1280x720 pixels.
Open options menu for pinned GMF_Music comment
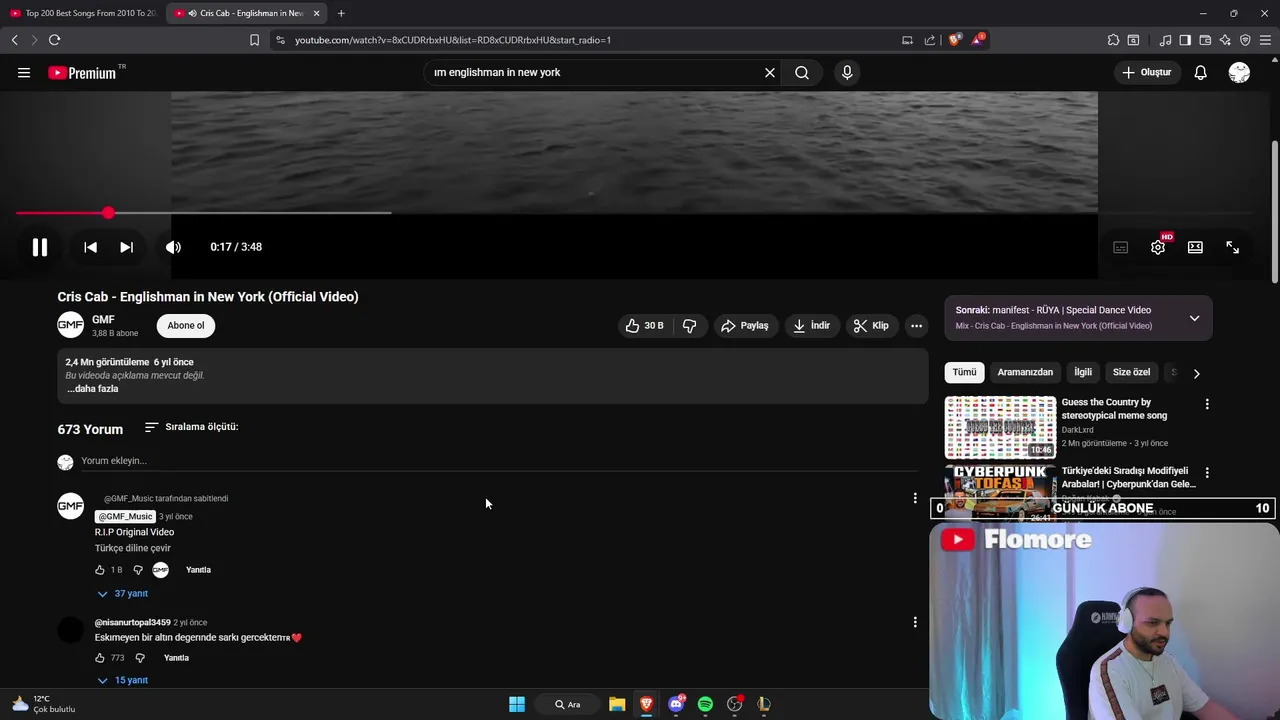pyautogui.click(x=914, y=498)
